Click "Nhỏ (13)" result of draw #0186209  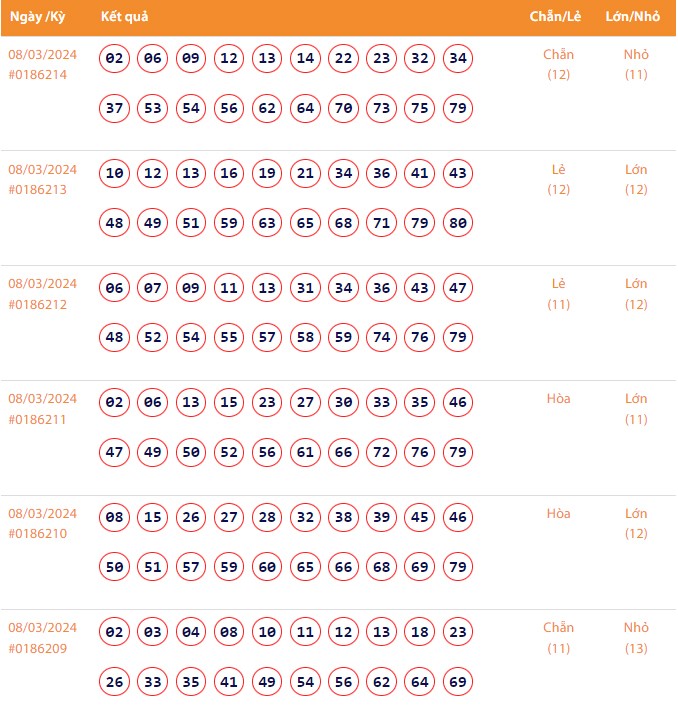[x=636, y=638]
